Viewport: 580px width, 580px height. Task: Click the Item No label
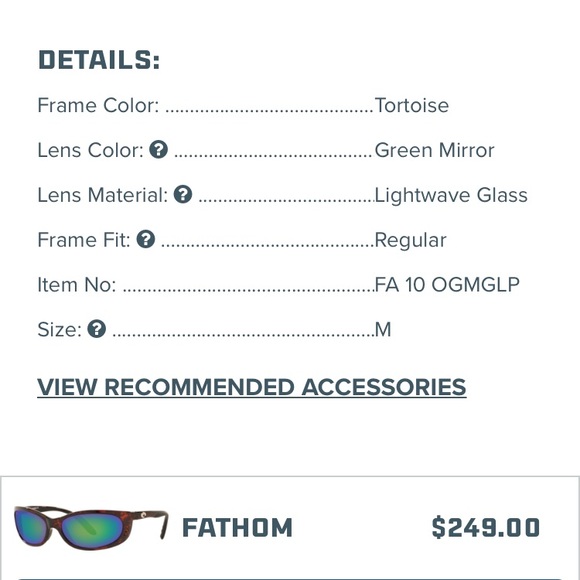[x=77, y=285]
